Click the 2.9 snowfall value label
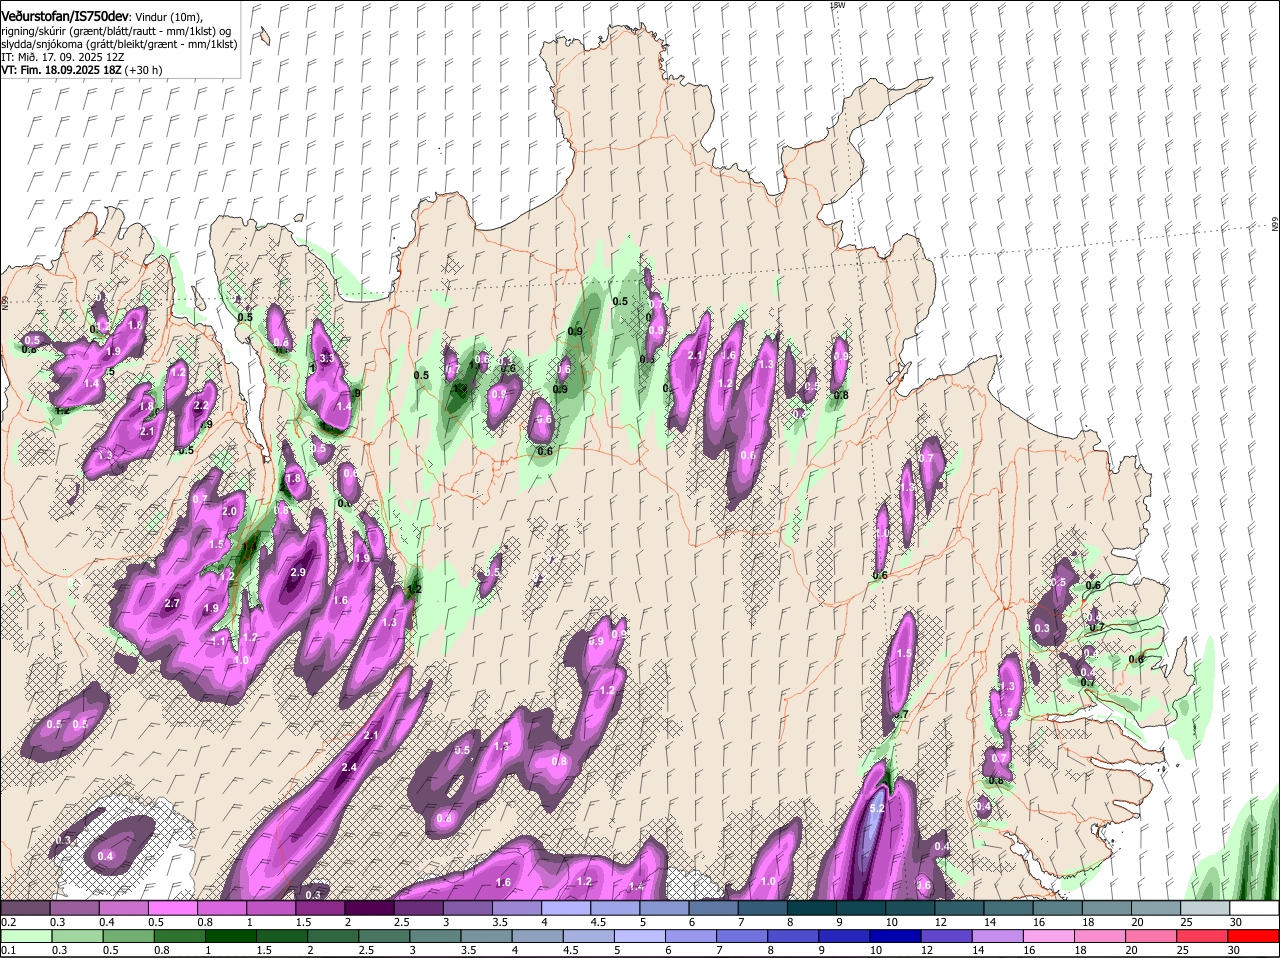Screen dimensions: 1280x958 [x=298, y=572]
